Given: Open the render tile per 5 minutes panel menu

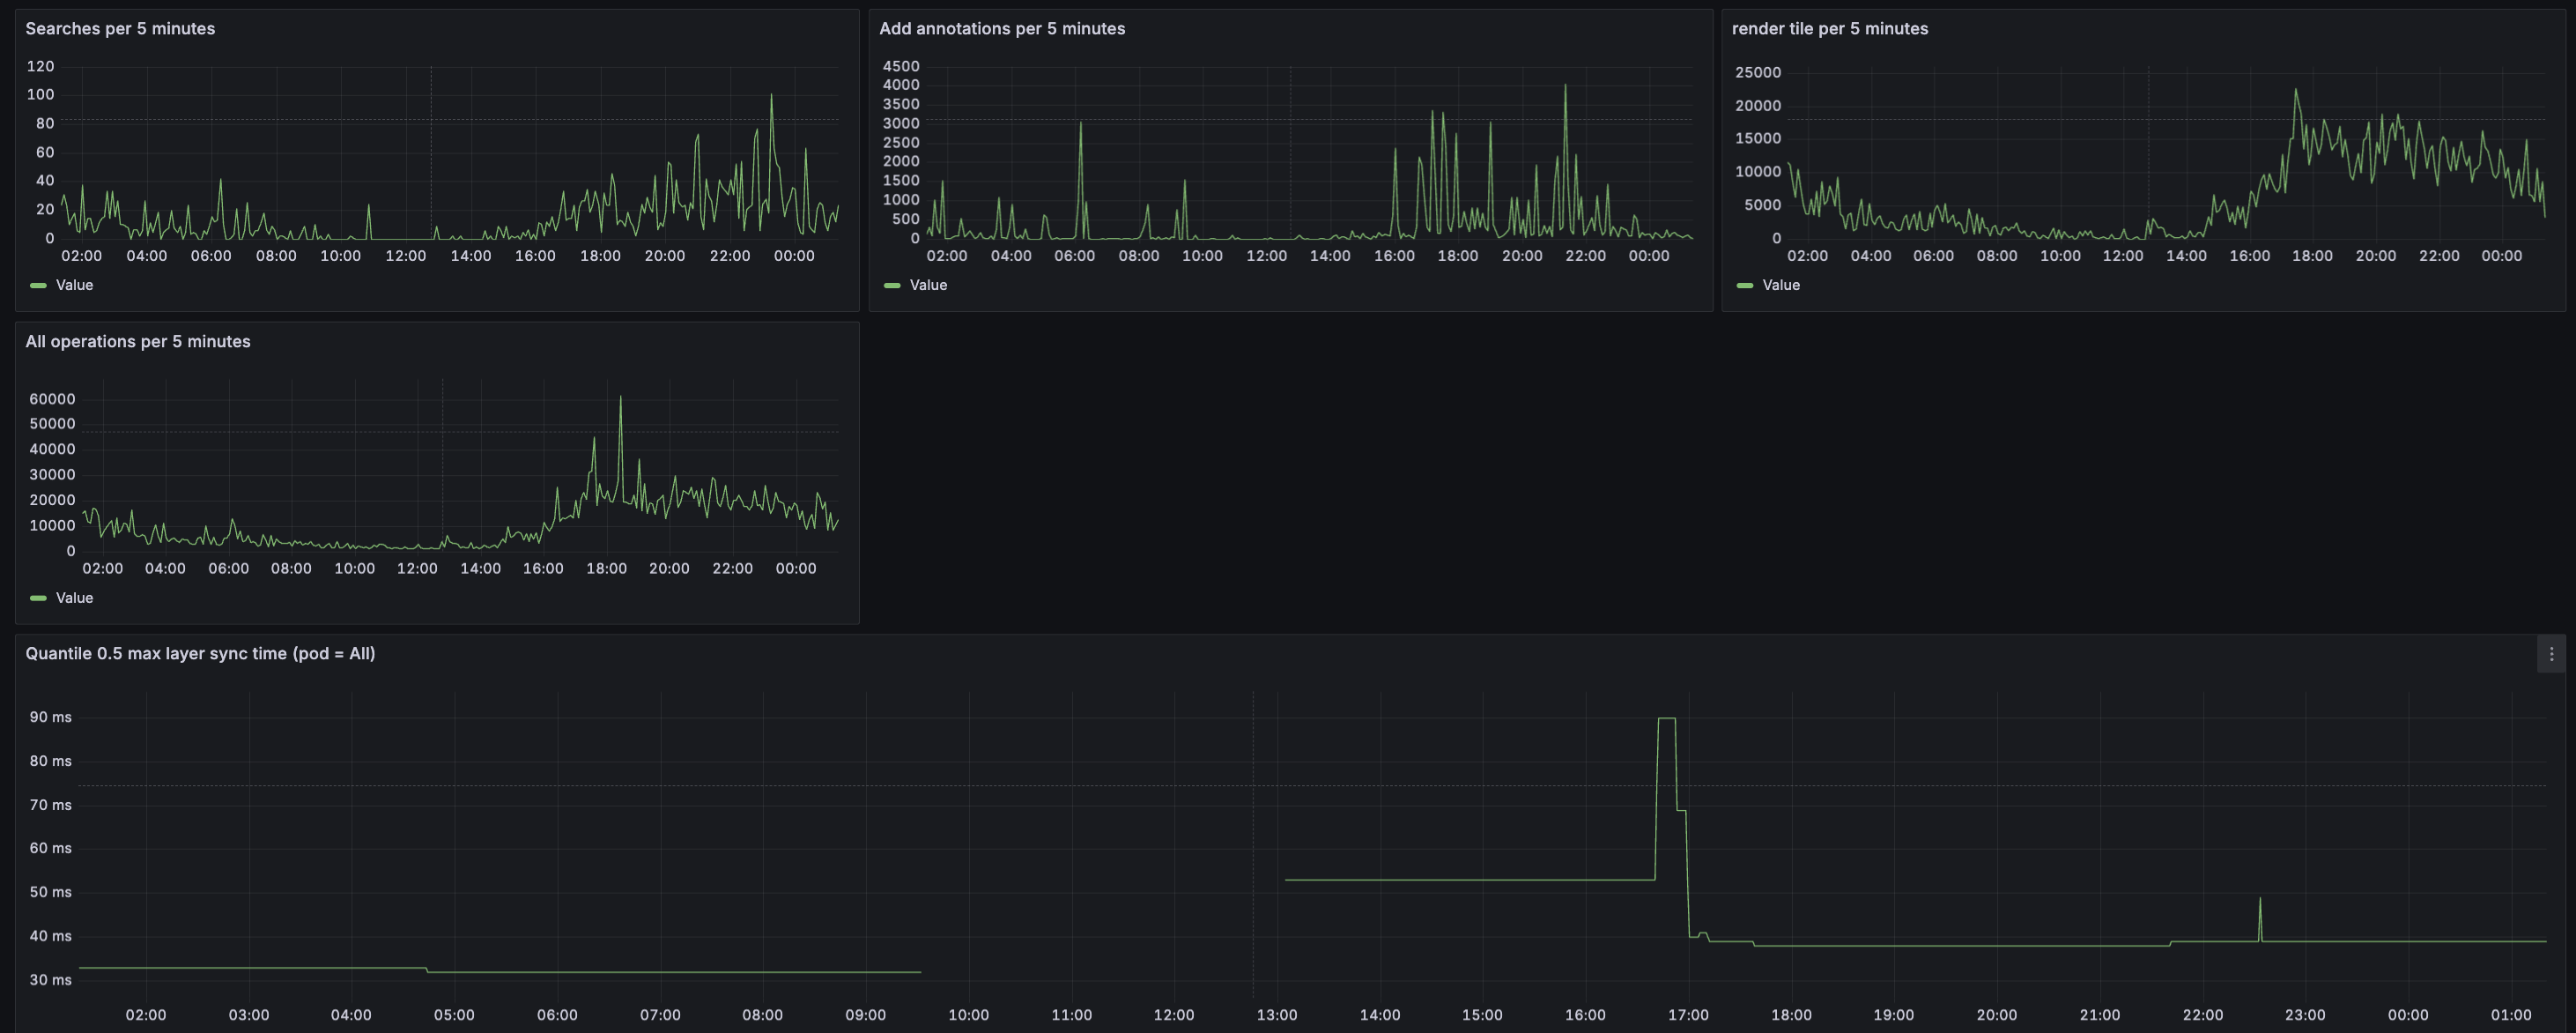Looking at the screenshot, I should tap(1829, 29).
